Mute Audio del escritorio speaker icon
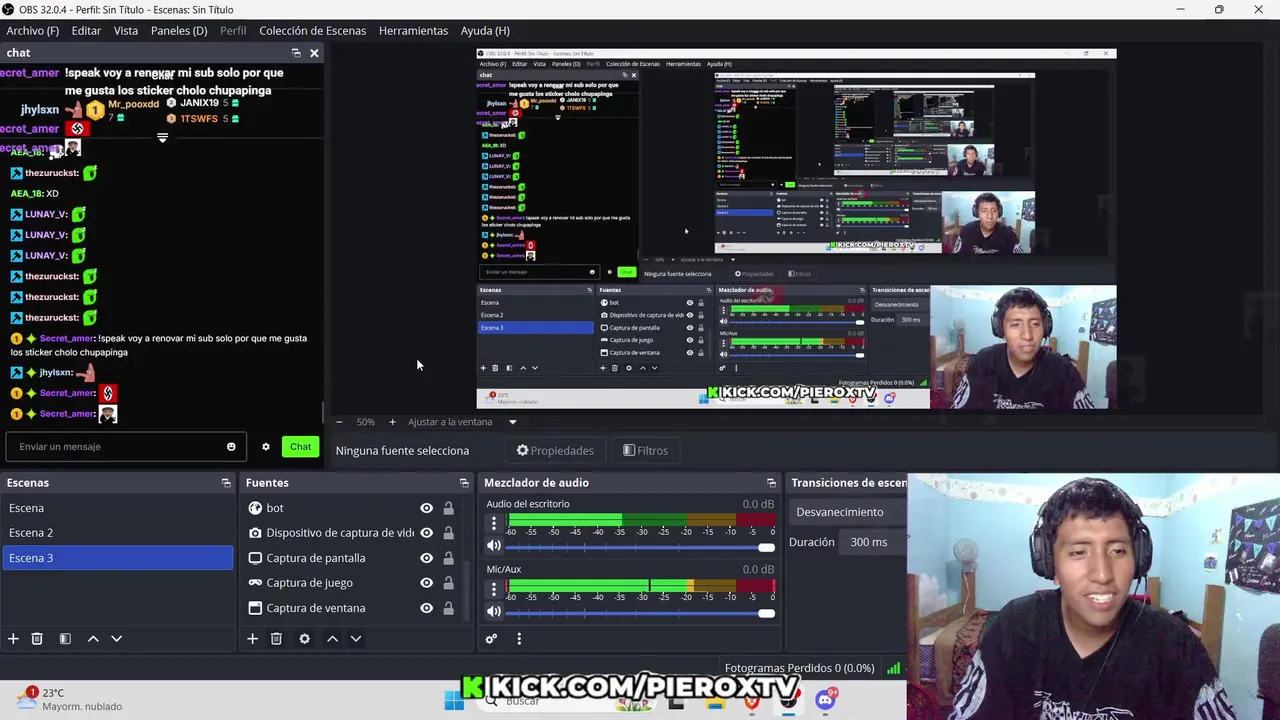This screenshot has width=1280, height=720. click(x=493, y=546)
